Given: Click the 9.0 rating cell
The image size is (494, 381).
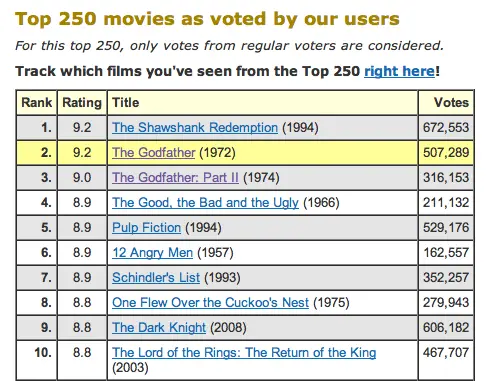Looking at the screenshot, I should pyautogui.click(x=82, y=178).
